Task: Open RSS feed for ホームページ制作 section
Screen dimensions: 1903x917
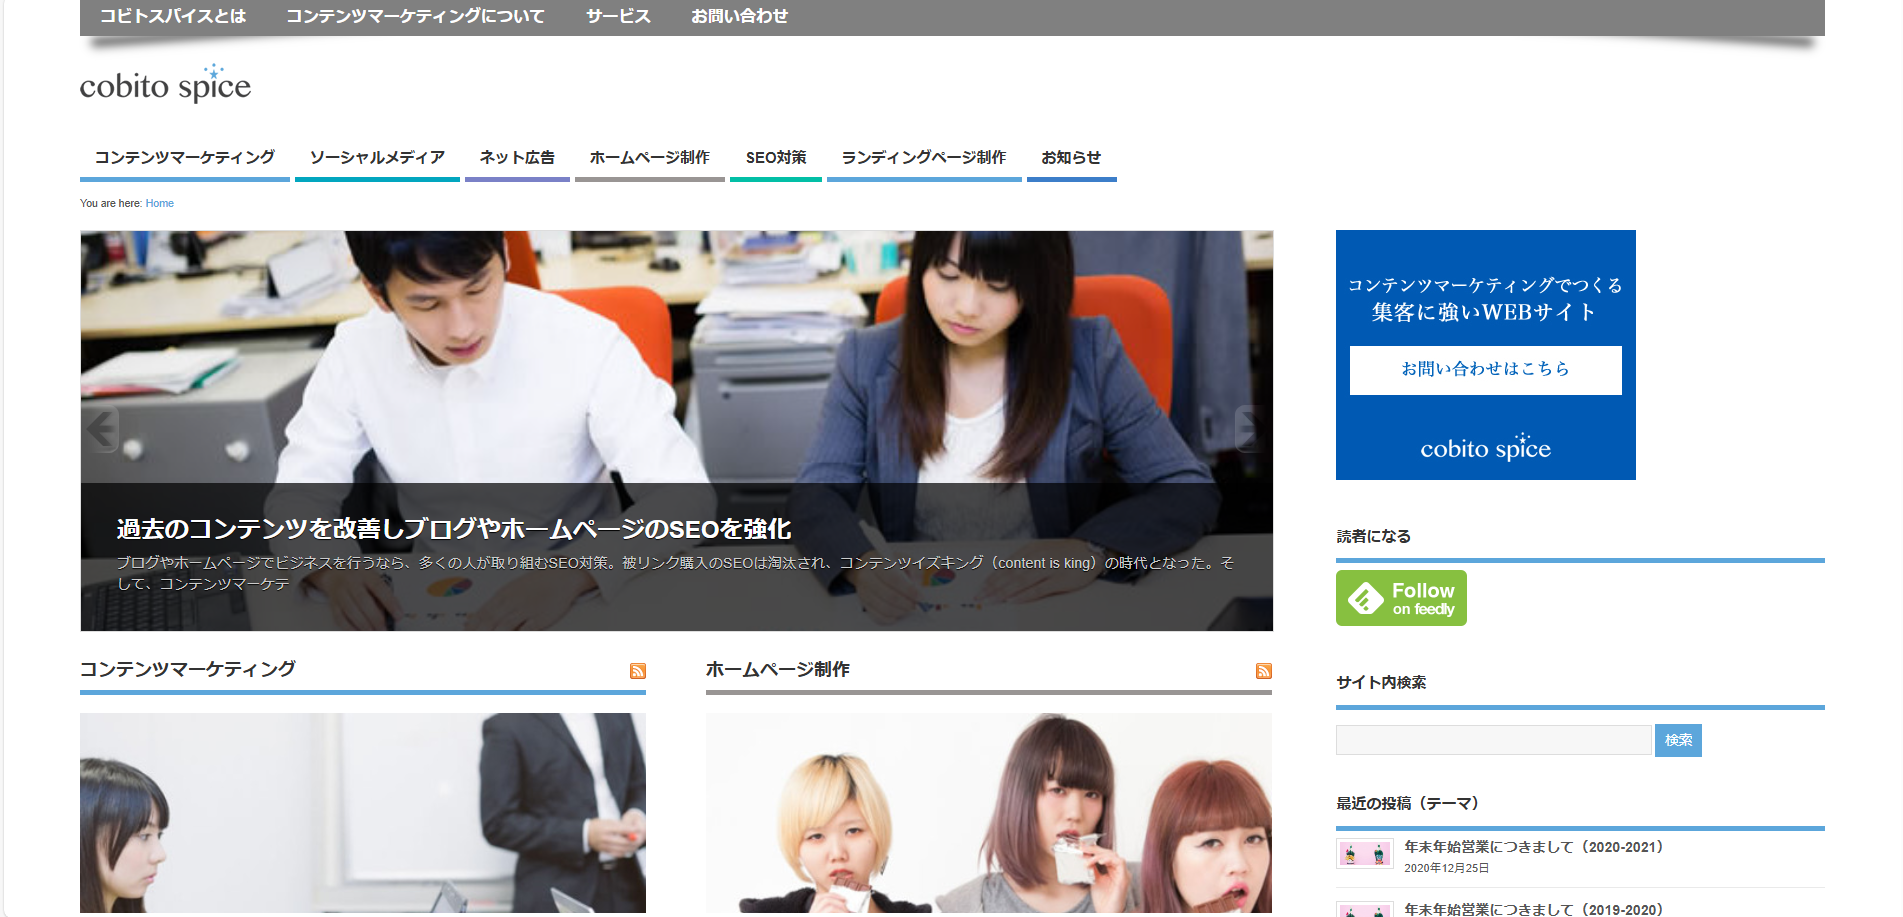Action: click(x=1264, y=671)
